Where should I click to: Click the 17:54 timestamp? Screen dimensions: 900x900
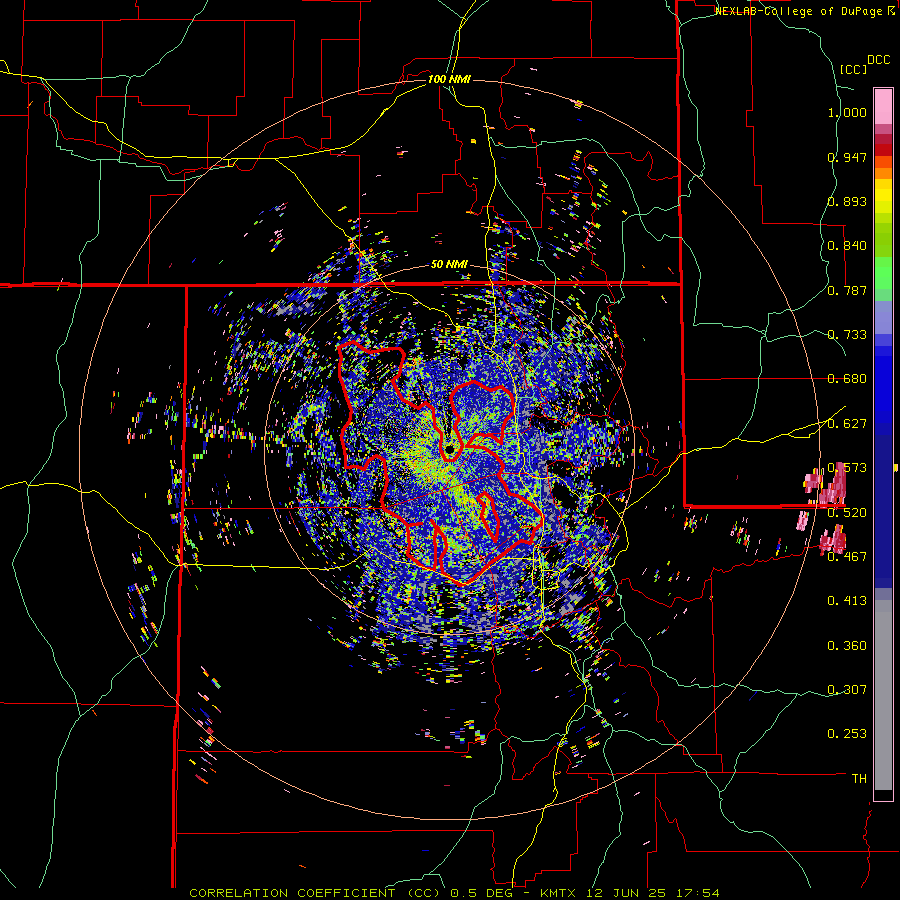click(697, 893)
